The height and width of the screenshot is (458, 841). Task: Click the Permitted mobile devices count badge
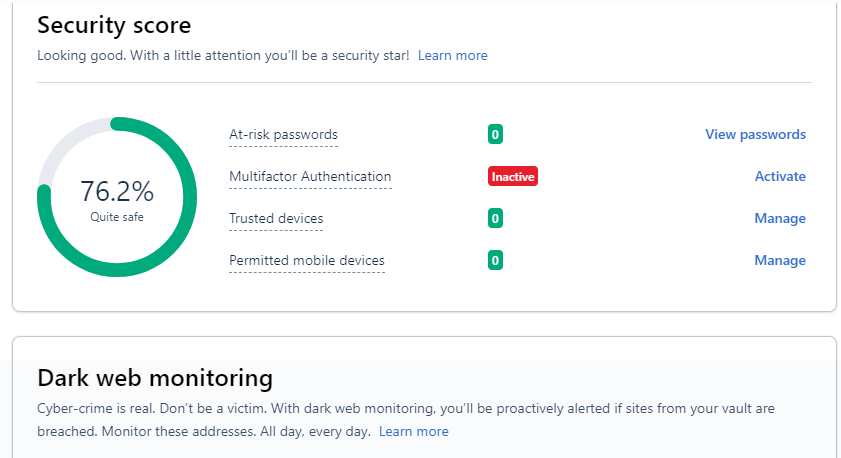[495, 260]
